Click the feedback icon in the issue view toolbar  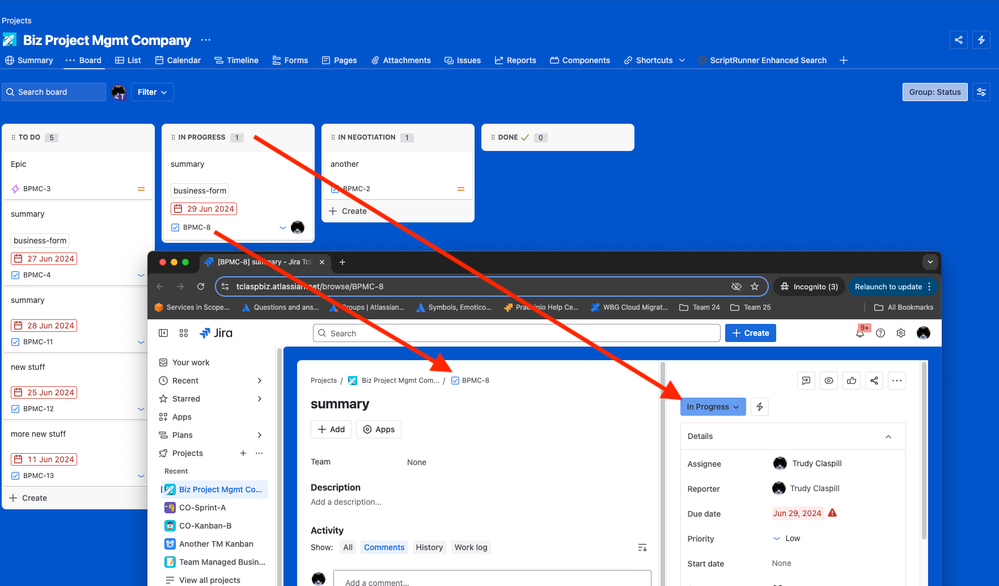point(806,381)
